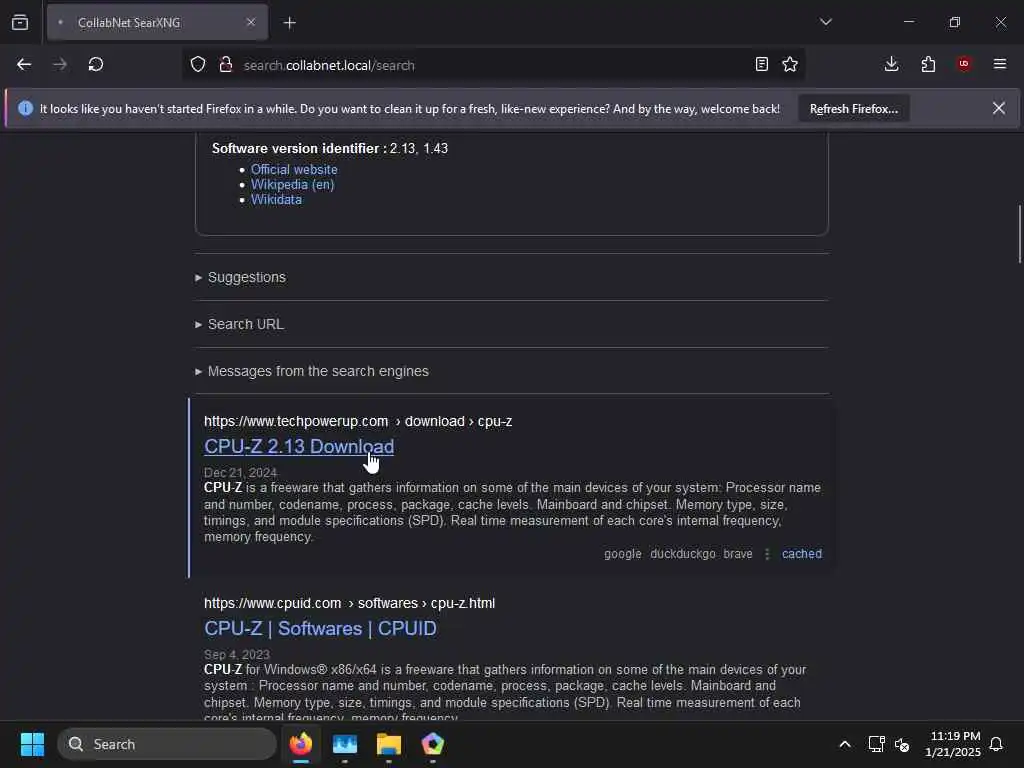The height and width of the screenshot is (768, 1024).
Task: Close the CollabNet SearXNG tab
Action: coord(251,22)
